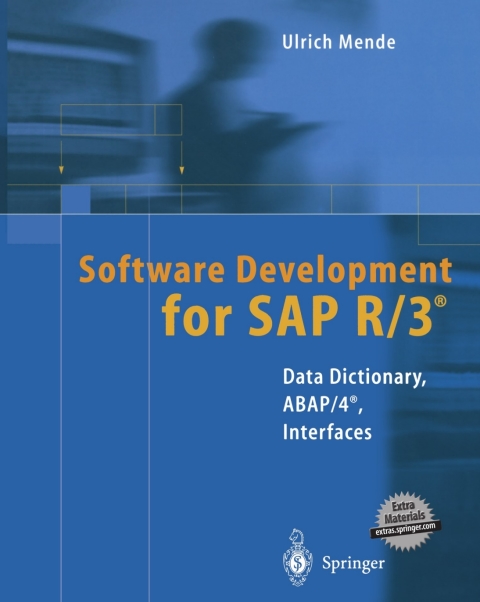
Task: Select the title 'Software Development'
Action: (265, 272)
